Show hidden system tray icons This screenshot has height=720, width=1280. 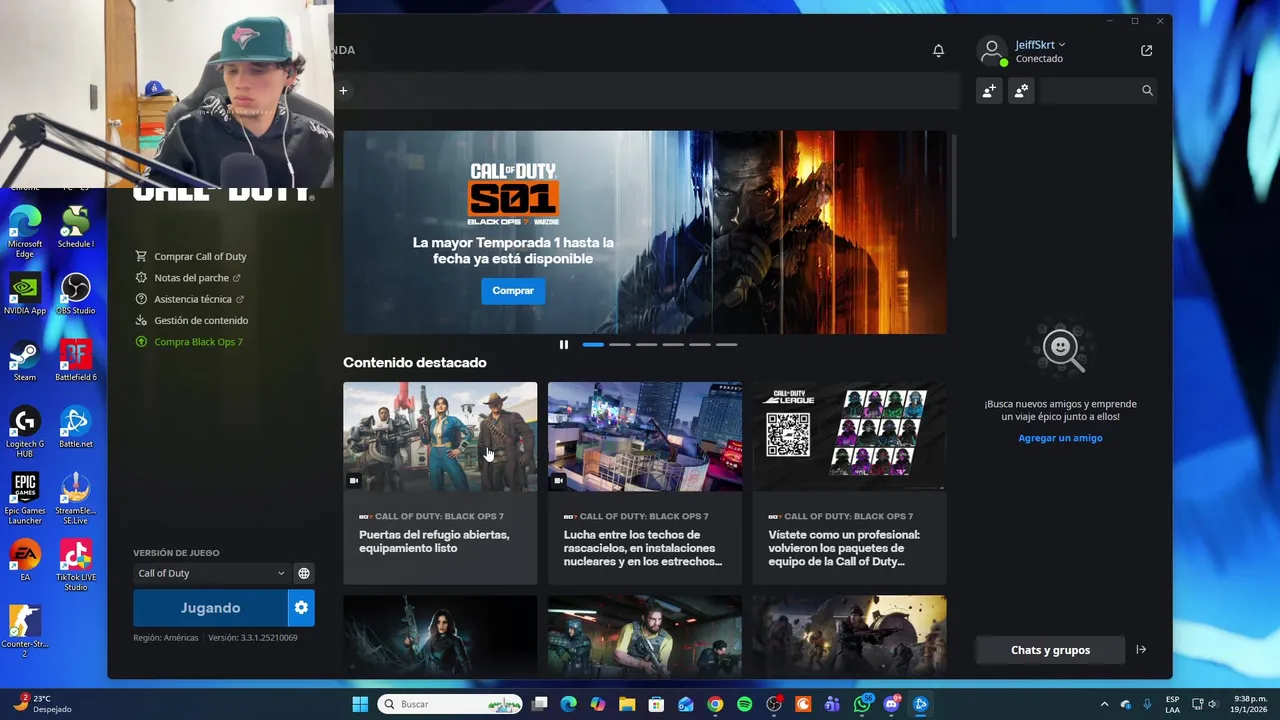1104,704
